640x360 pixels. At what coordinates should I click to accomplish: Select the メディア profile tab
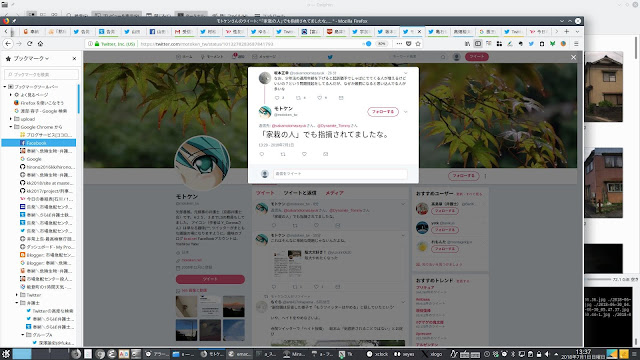[334, 193]
